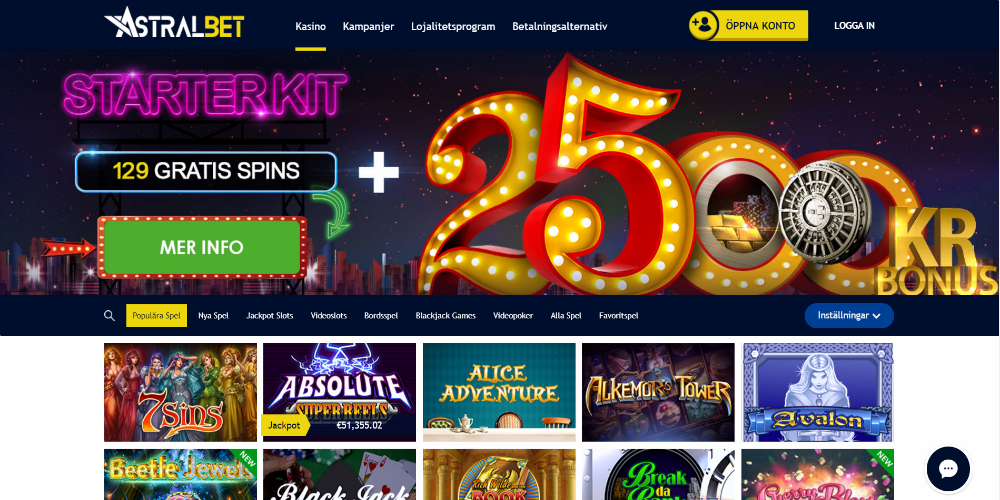Click the search magnifier icon
This screenshot has width=1000, height=500.
pos(109,316)
